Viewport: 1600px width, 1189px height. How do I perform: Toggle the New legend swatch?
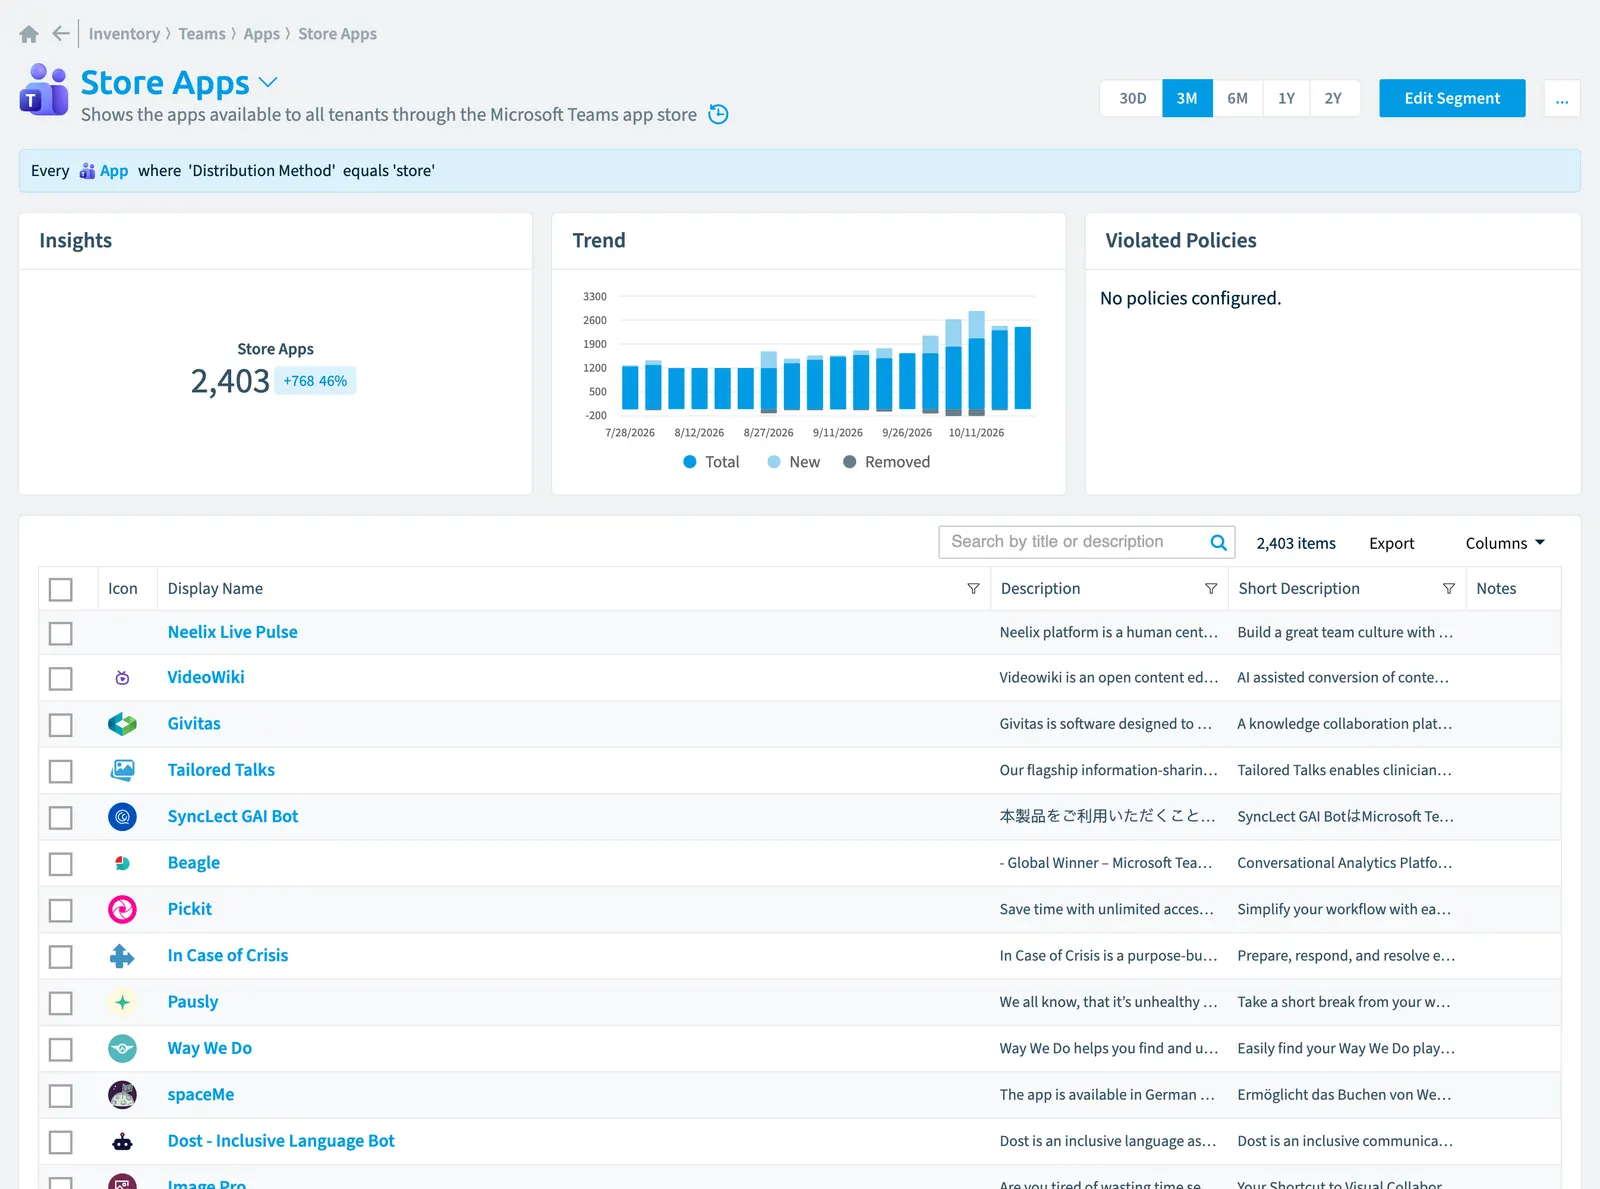click(774, 462)
